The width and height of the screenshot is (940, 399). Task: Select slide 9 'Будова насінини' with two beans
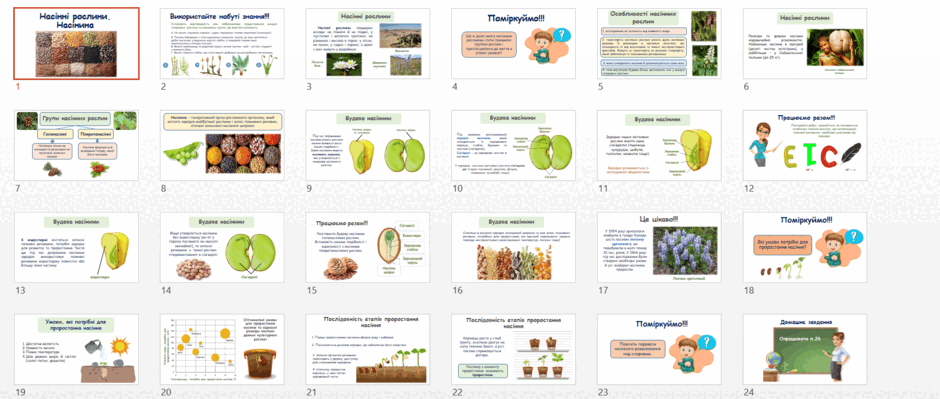point(367,145)
